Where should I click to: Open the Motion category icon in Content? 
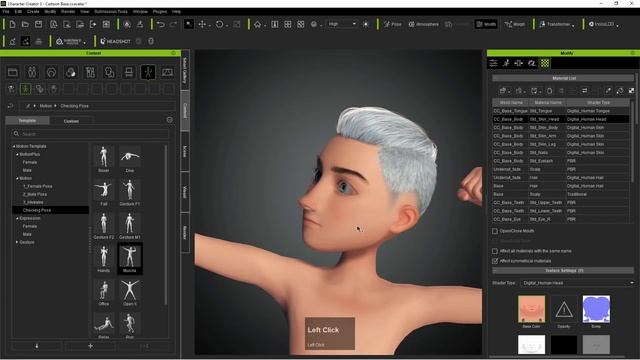[x=148, y=72]
